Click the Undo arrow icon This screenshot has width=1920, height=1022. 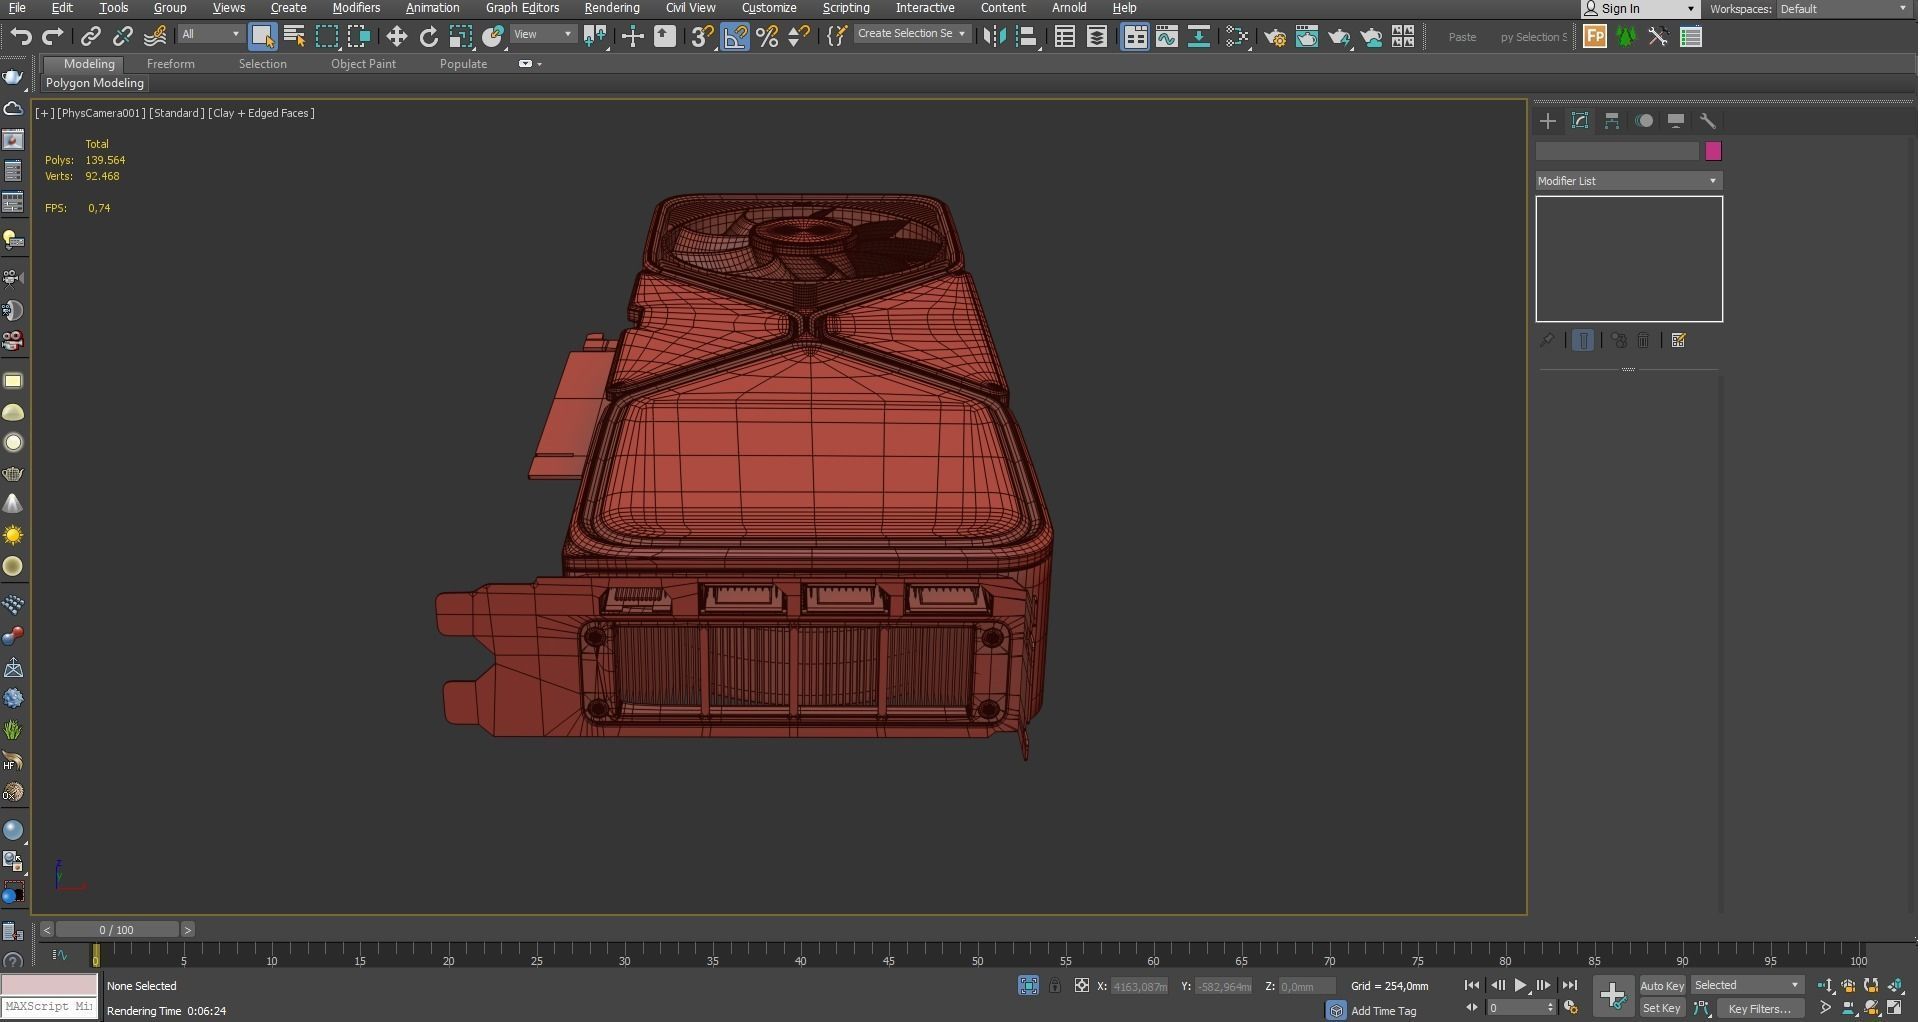coord(21,37)
